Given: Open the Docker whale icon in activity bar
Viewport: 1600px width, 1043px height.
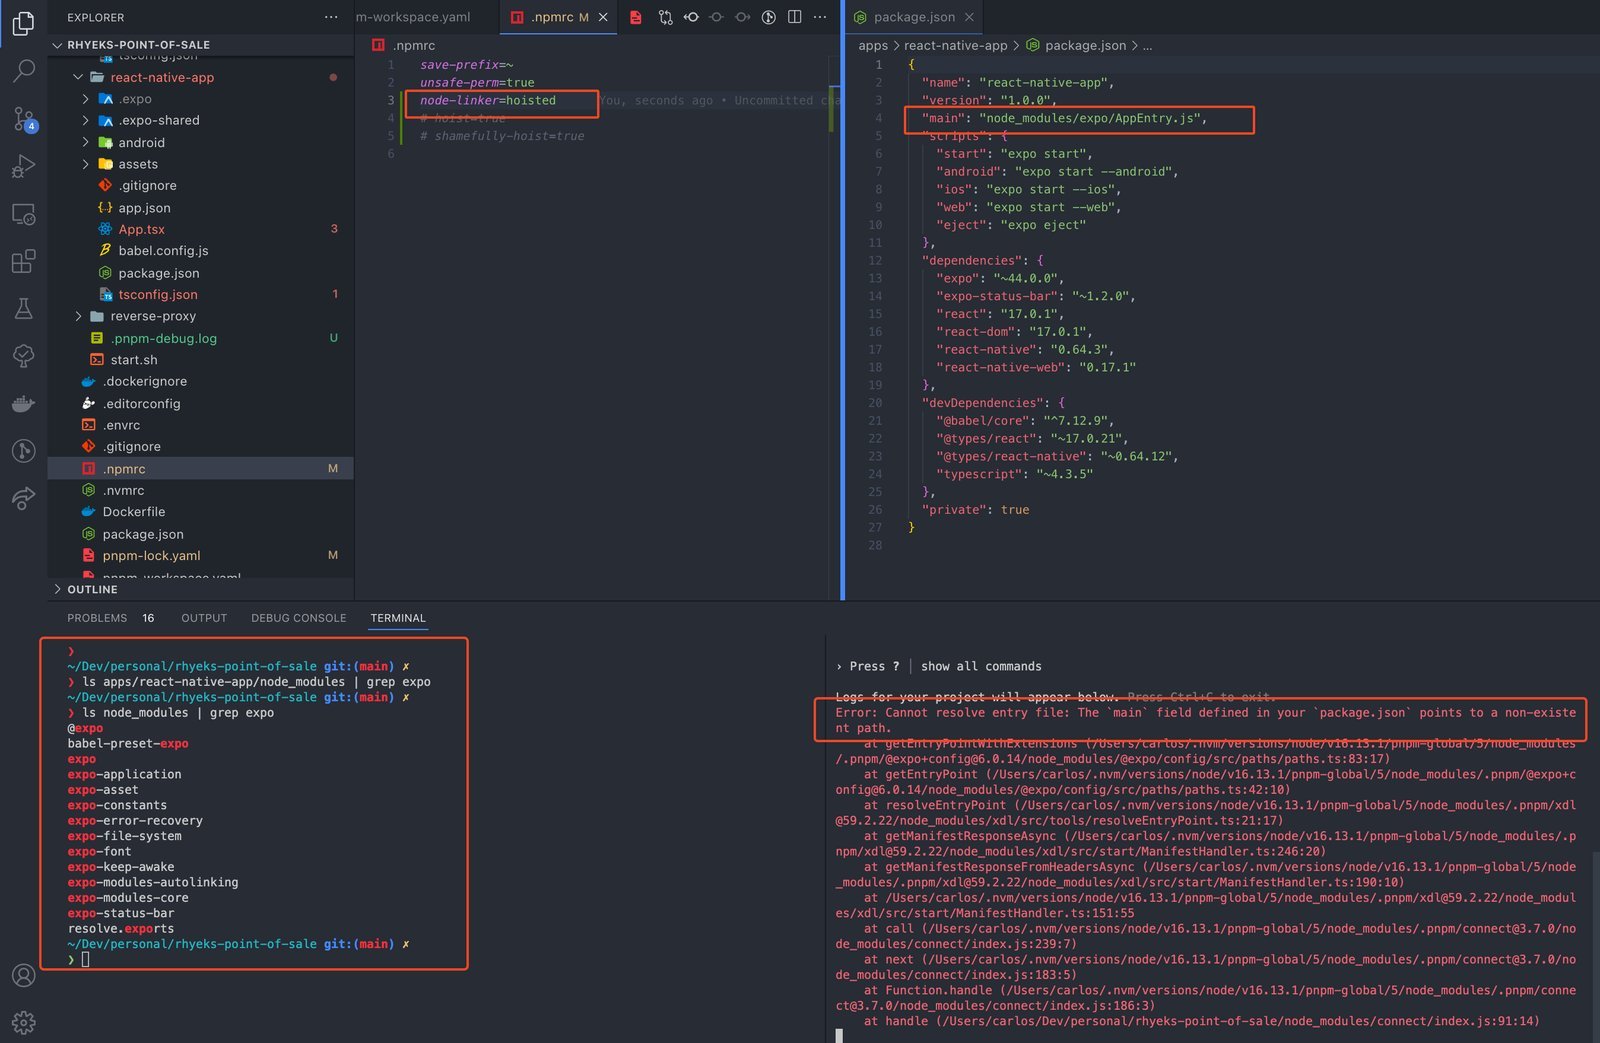Looking at the screenshot, I should coord(23,404).
